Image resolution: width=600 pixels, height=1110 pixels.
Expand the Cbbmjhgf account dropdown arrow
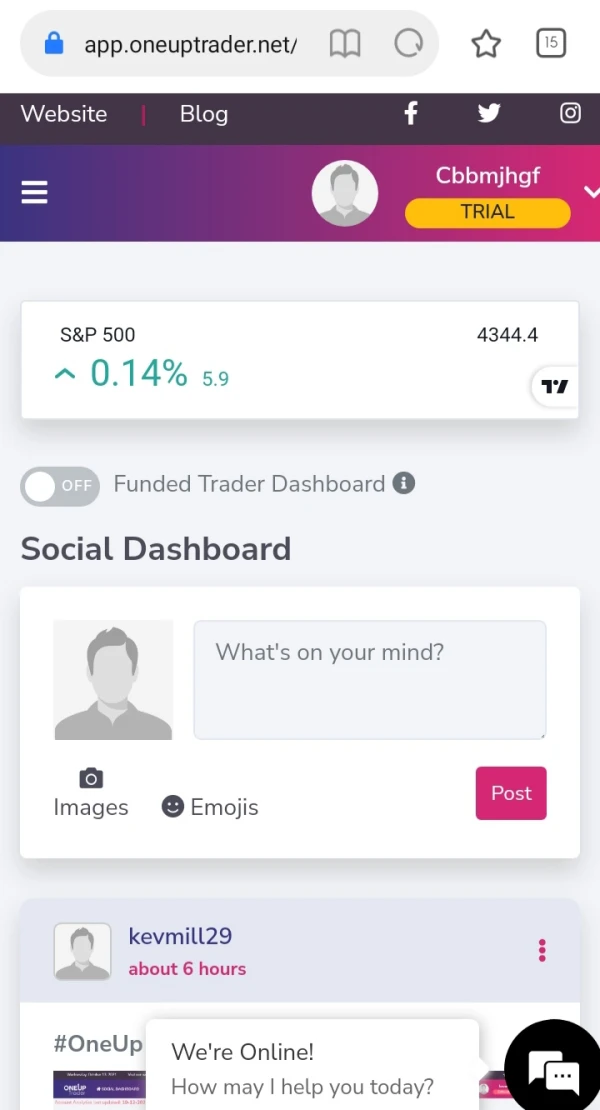591,192
